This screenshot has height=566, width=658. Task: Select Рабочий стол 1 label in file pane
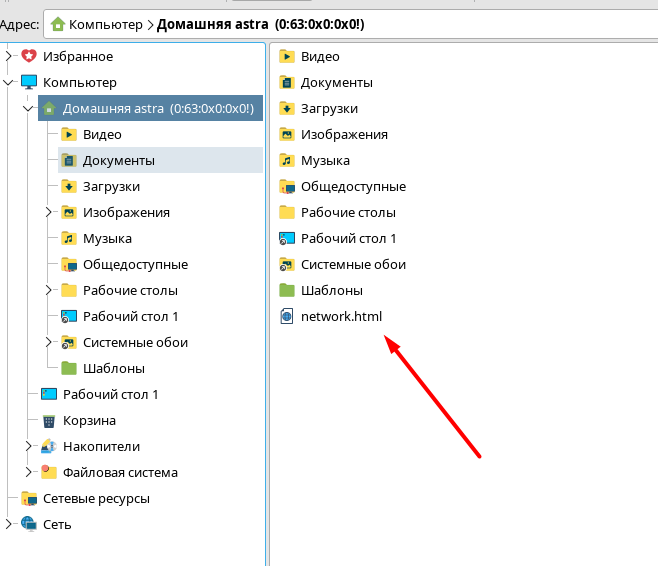349,238
